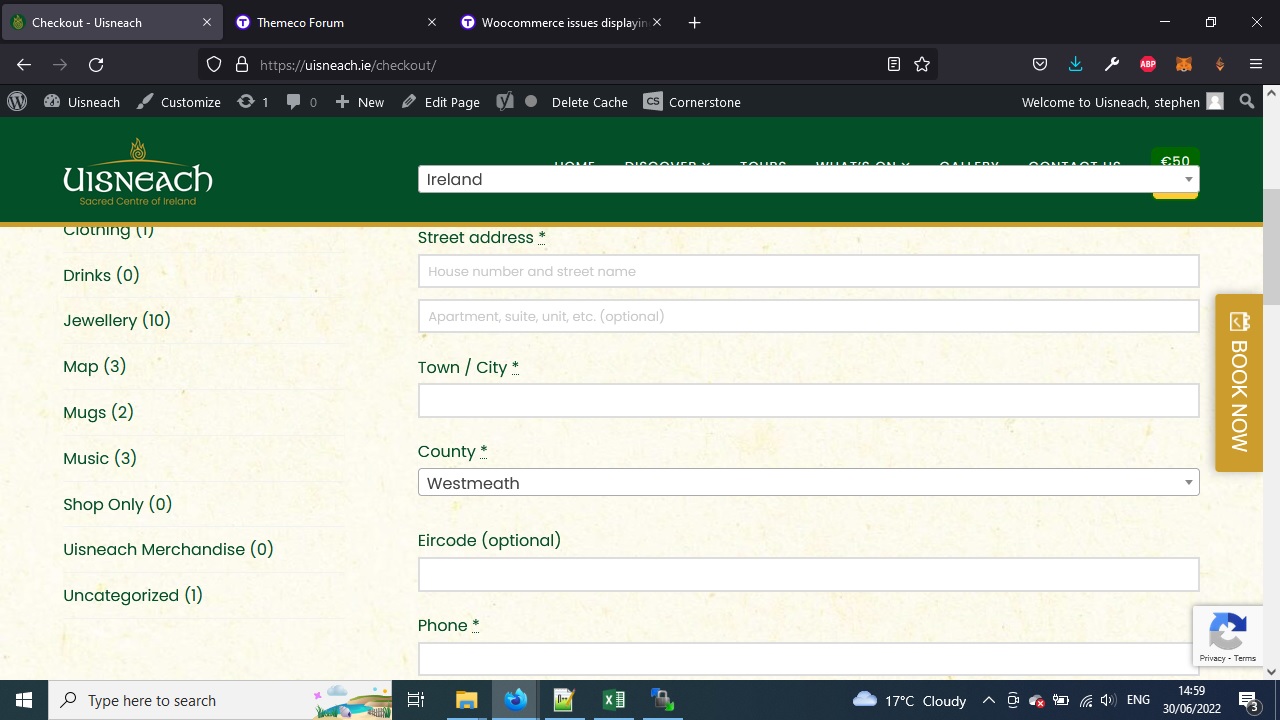Click the WordPress logo in admin bar
Screen dimensions: 1280x720
pos(17,102)
